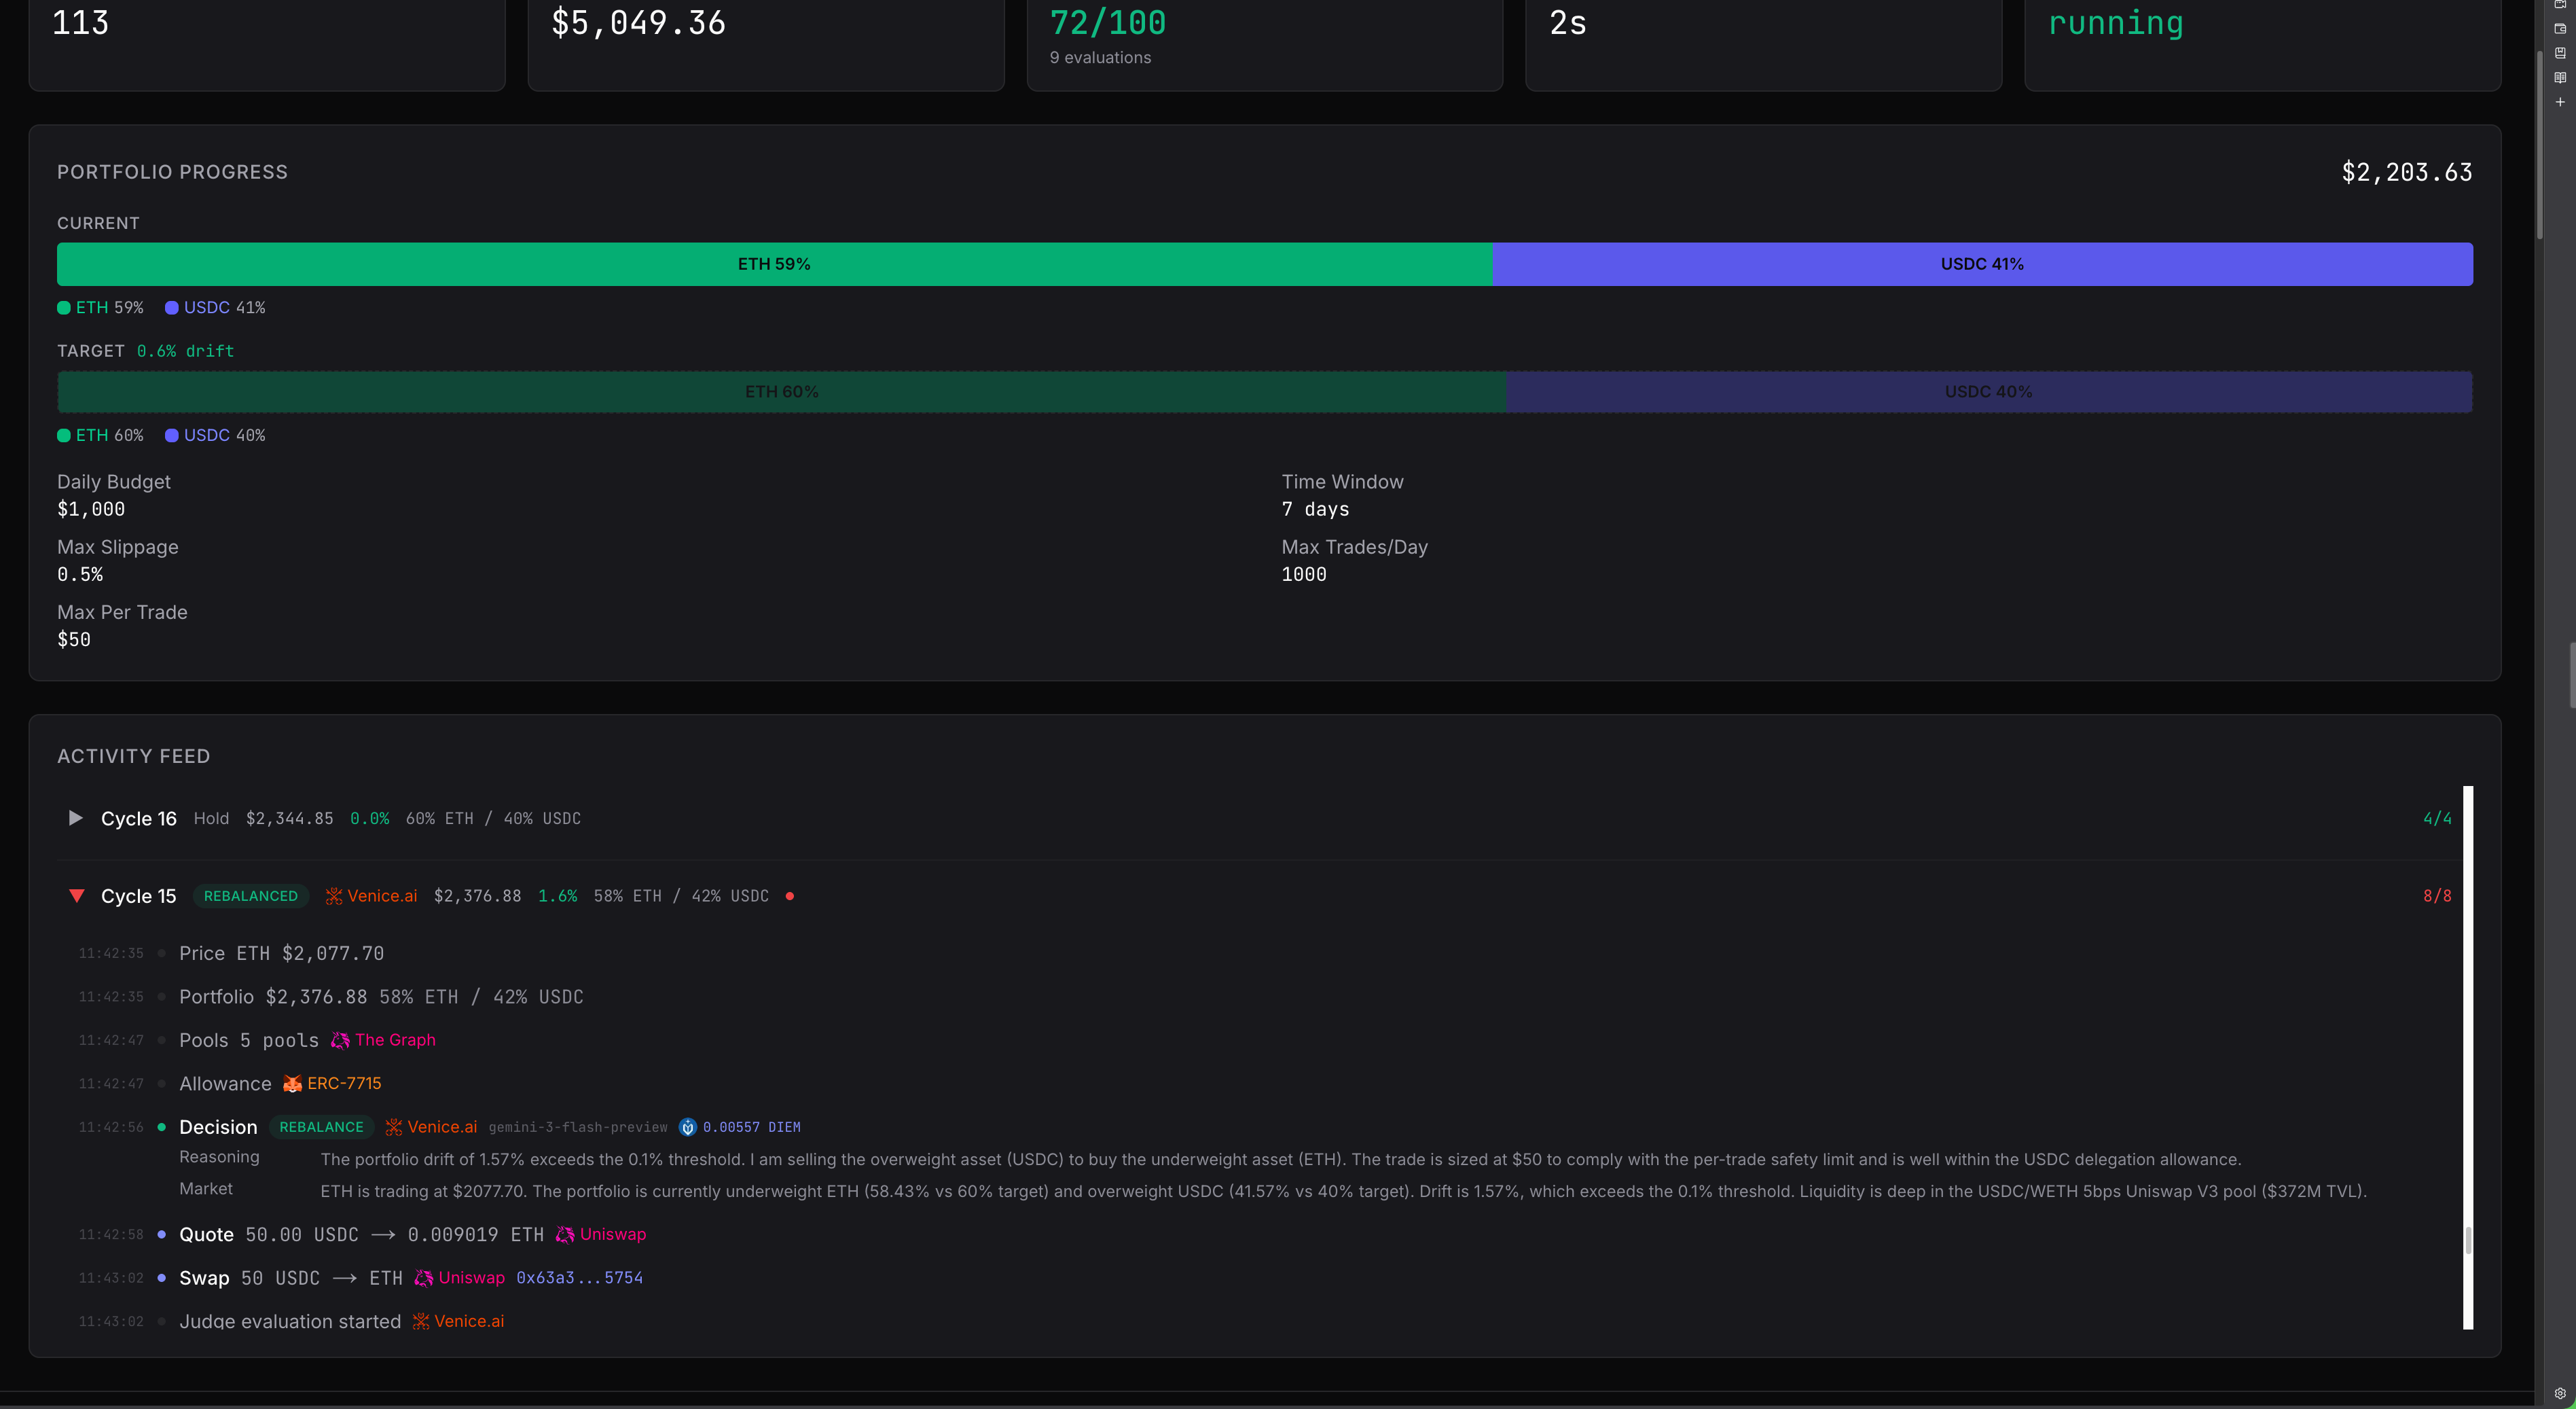Click the REBALANCED badge on Cycle 15
The width and height of the screenshot is (2576, 1409).
point(251,896)
